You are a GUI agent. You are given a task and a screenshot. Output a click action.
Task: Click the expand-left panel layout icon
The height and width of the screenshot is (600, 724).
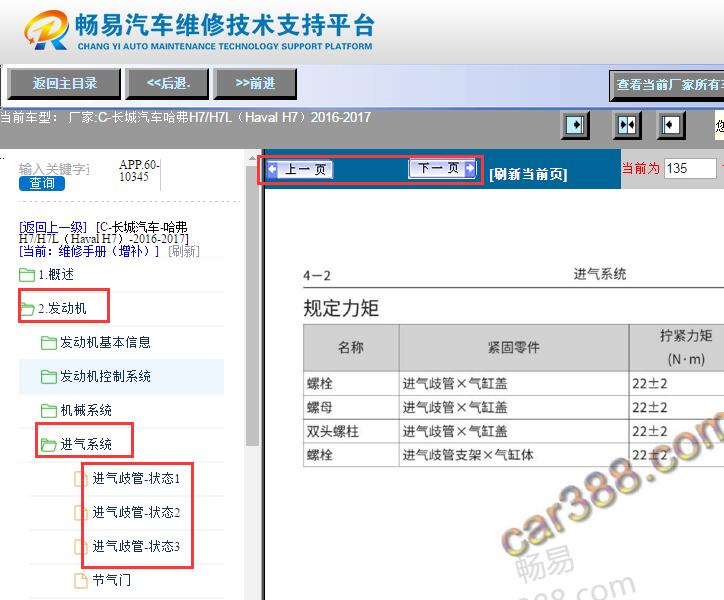(671, 125)
